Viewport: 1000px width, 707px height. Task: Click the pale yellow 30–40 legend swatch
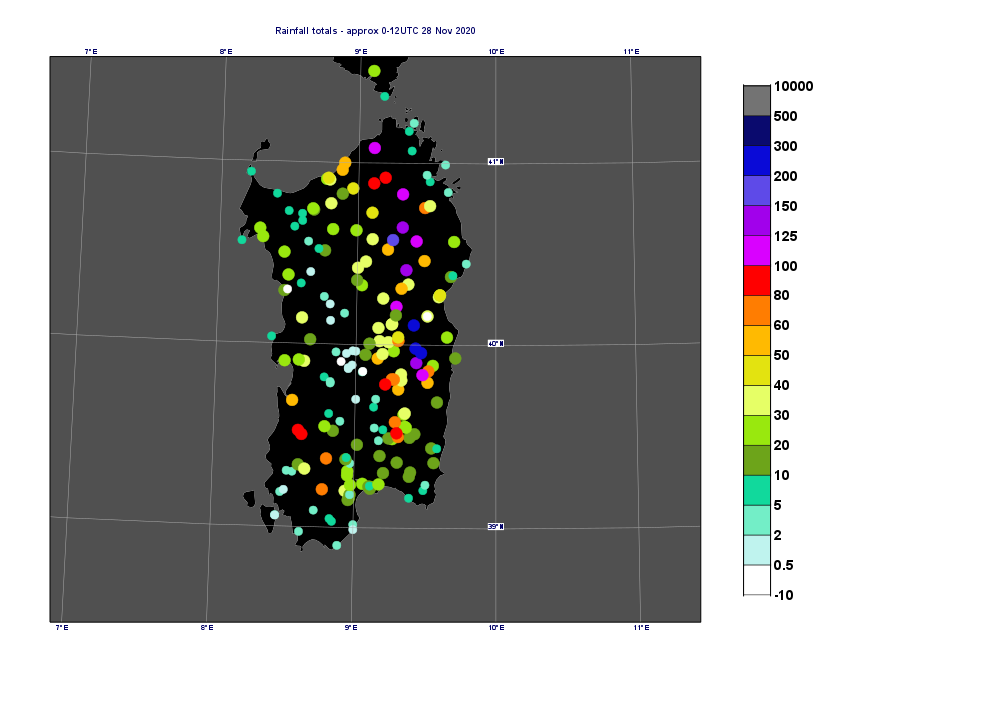pos(757,400)
